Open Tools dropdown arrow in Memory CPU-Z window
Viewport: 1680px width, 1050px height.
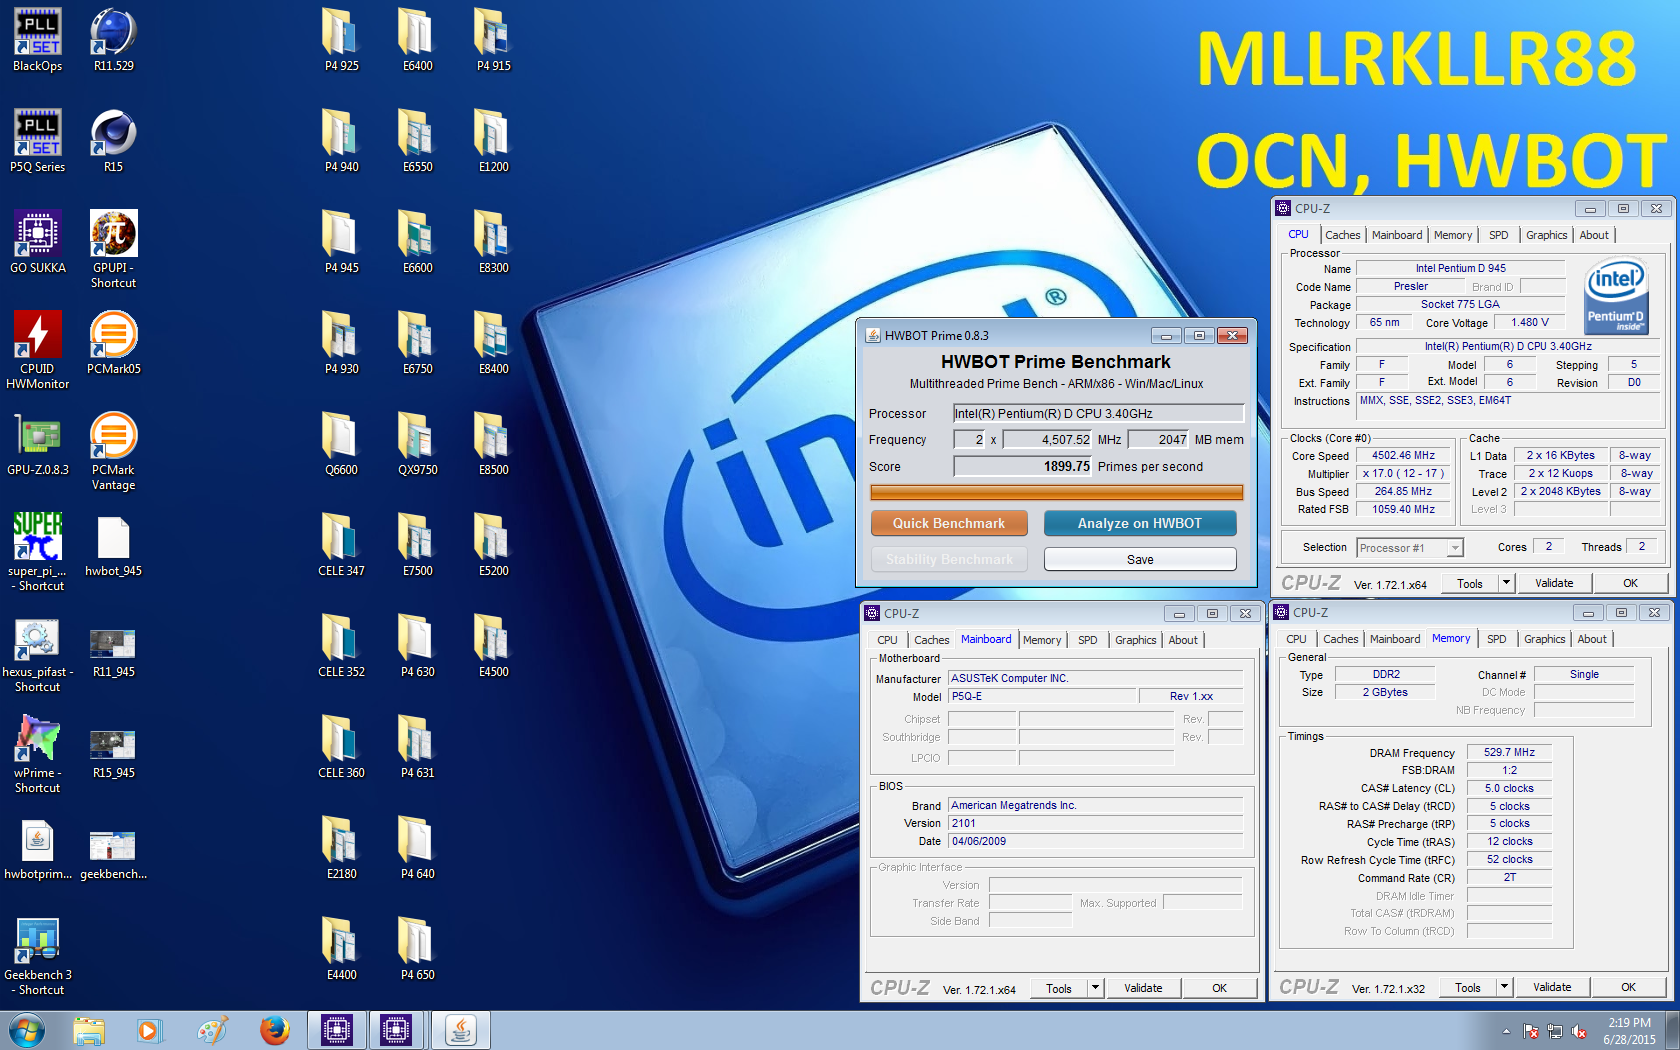coord(1504,987)
